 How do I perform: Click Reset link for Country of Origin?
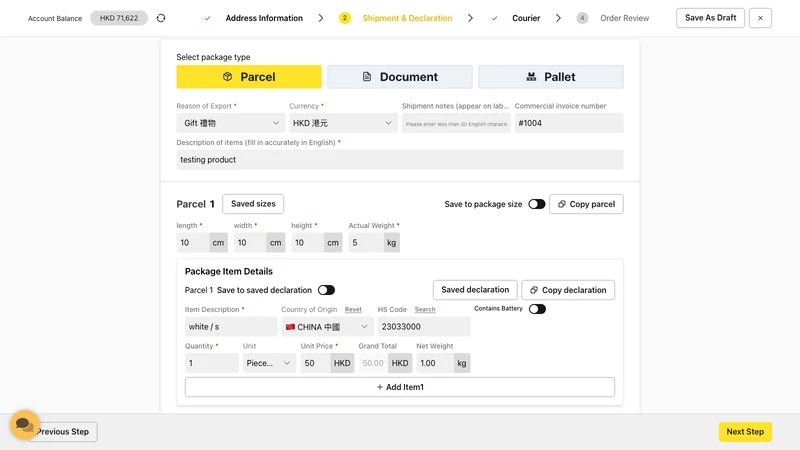353,310
